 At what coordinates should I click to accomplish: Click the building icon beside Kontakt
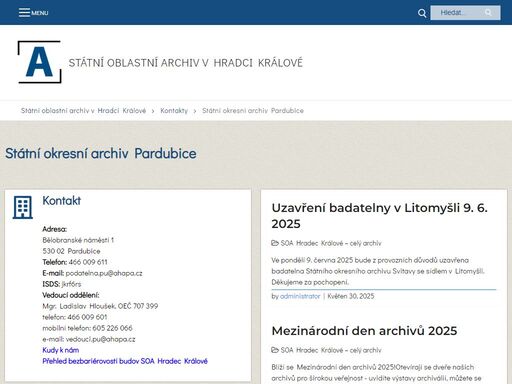click(23, 207)
